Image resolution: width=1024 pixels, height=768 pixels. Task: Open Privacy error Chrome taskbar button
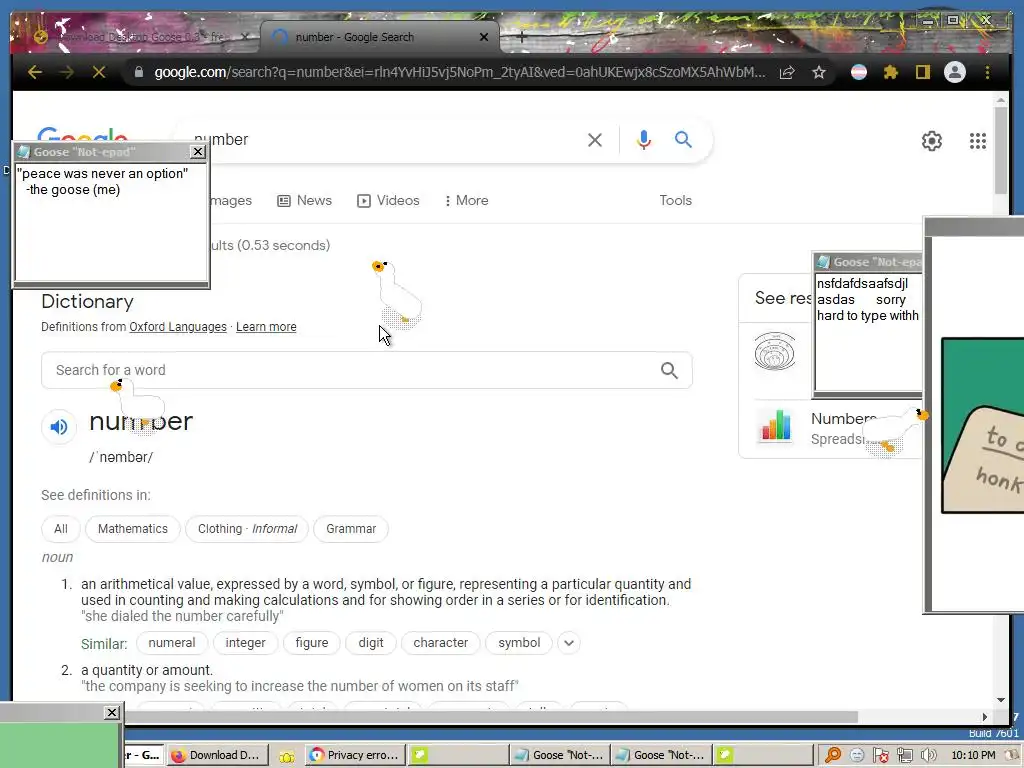[355, 755]
